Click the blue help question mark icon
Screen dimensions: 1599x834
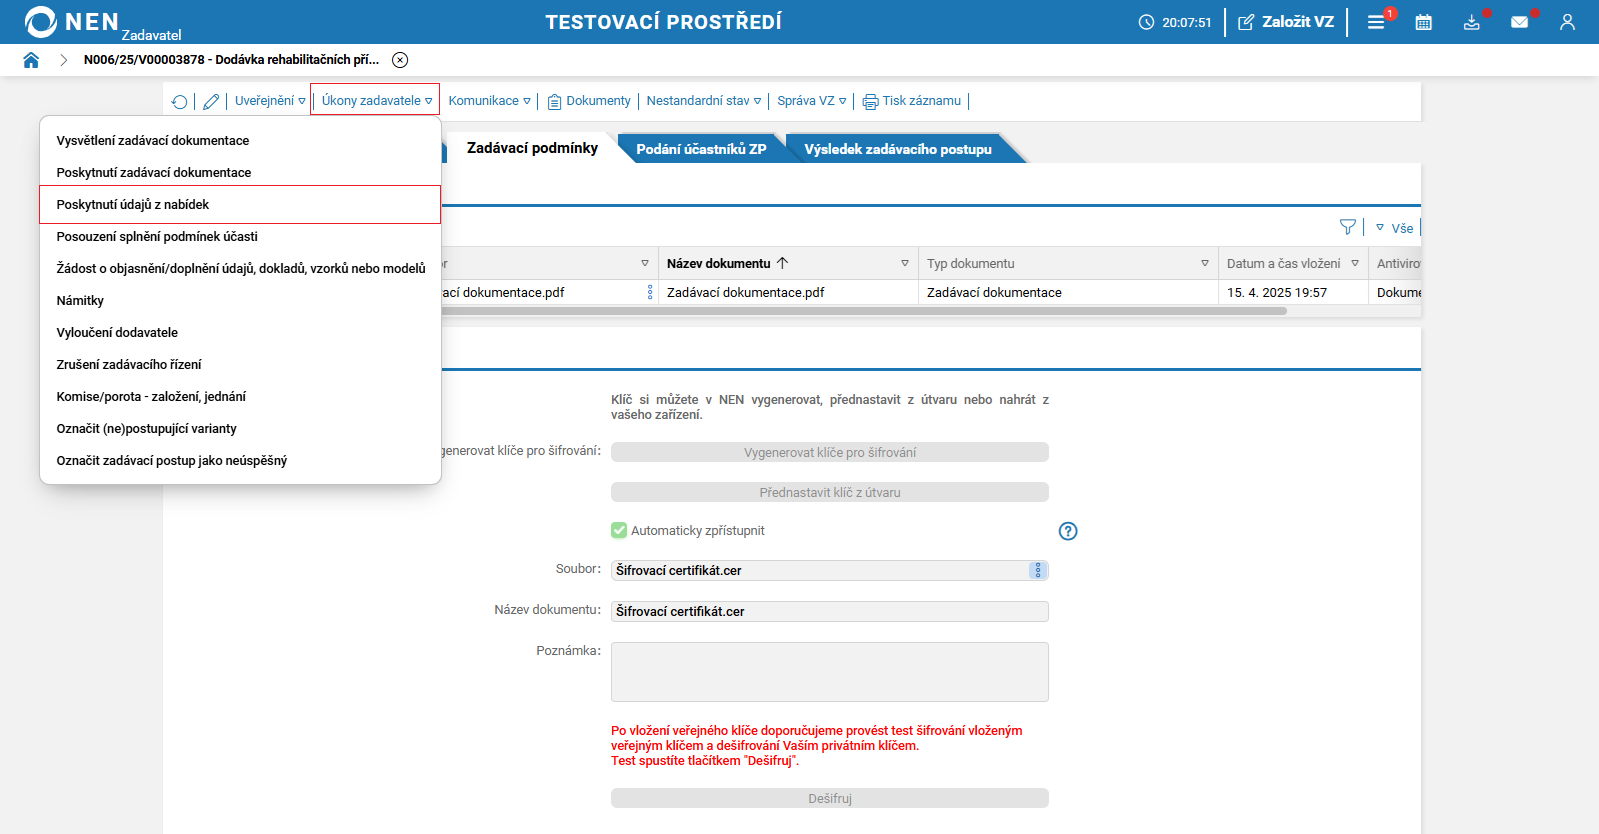(x=1068, y=531)
